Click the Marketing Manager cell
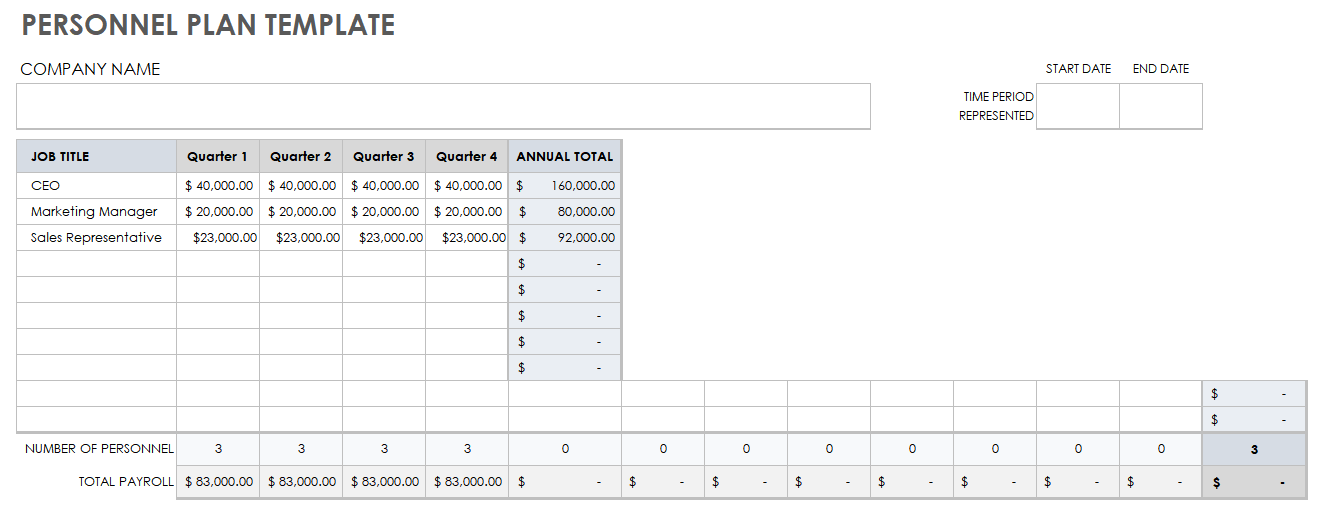This screenshot has height=505, width=1320. pos(97,212)
